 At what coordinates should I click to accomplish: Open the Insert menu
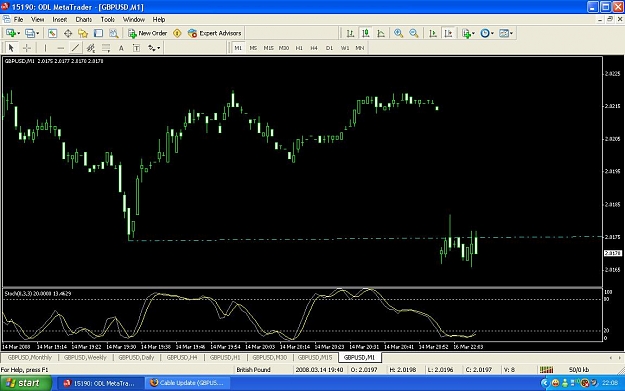point(60,19)
